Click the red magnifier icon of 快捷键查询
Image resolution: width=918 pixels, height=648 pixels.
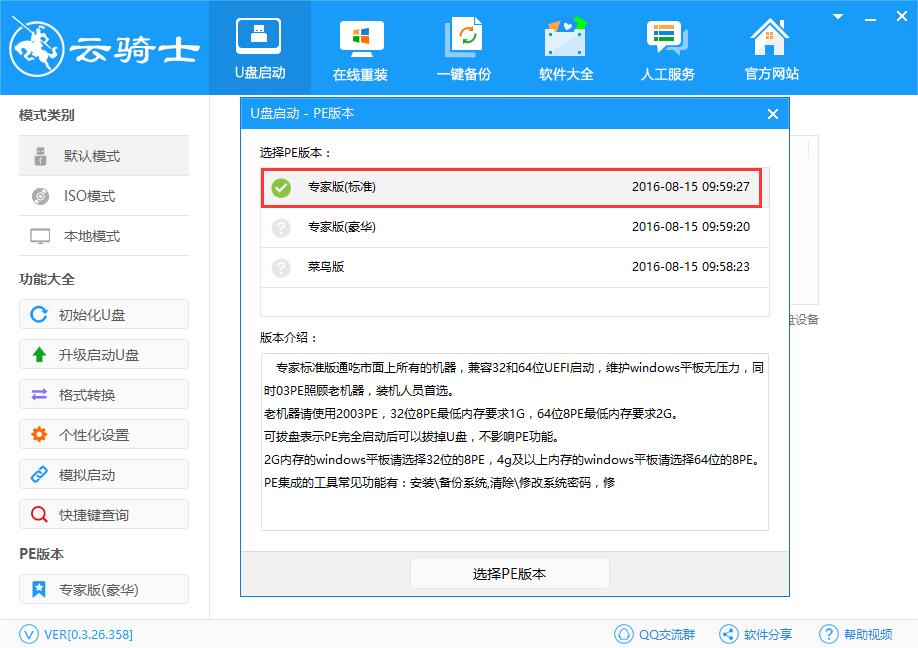click(x=39, y=514)
